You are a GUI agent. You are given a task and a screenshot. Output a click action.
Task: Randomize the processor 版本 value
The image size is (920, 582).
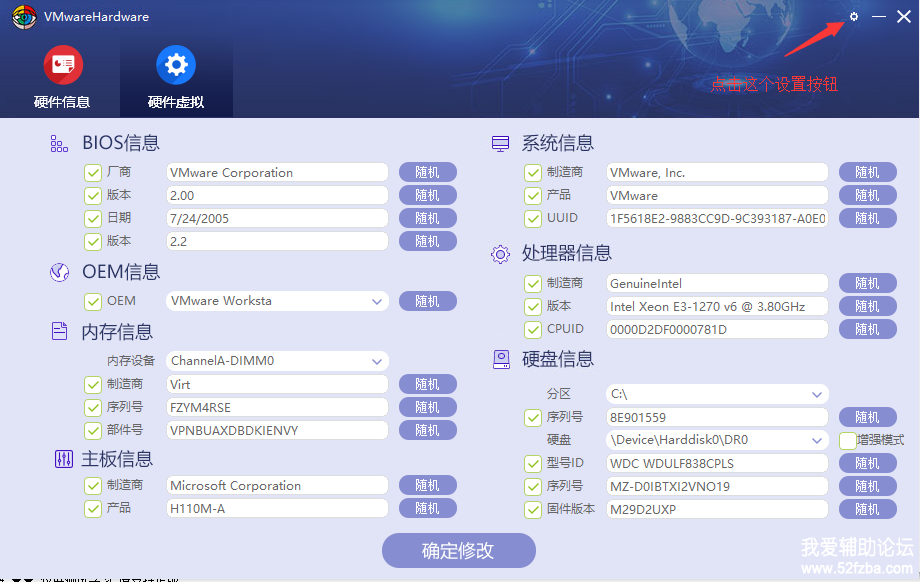pos(868,306)
